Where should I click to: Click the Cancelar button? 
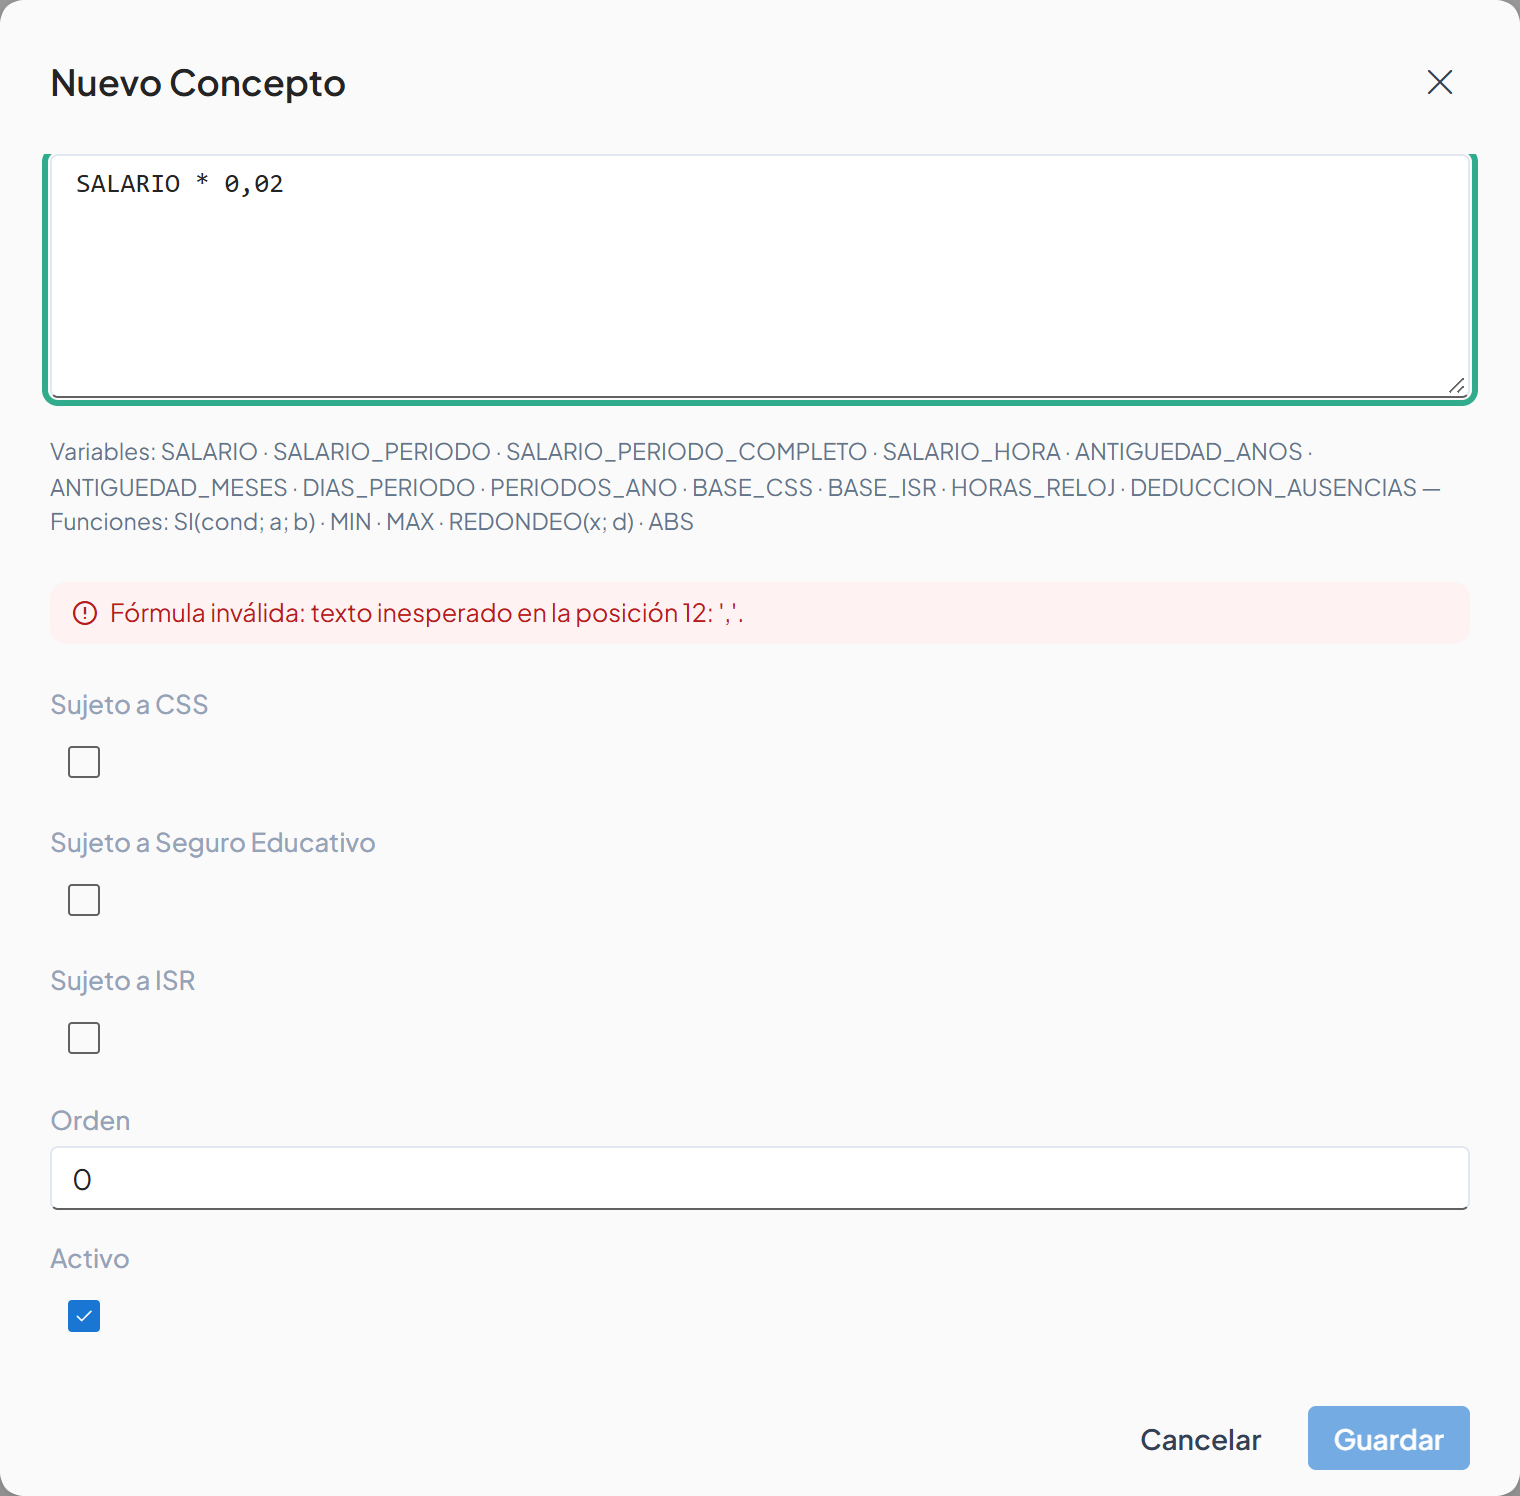pos(1200,1439)
